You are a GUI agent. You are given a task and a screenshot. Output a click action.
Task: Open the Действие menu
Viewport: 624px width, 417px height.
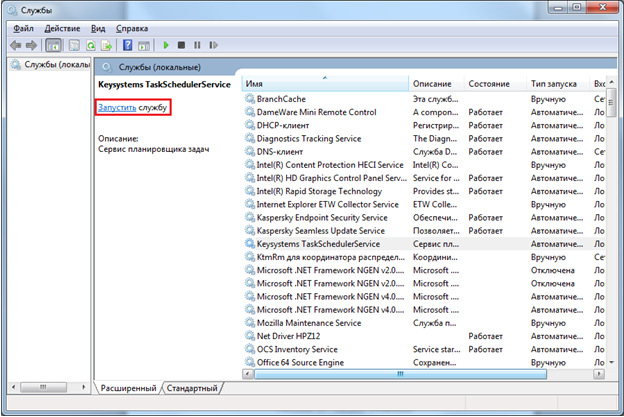62,29
